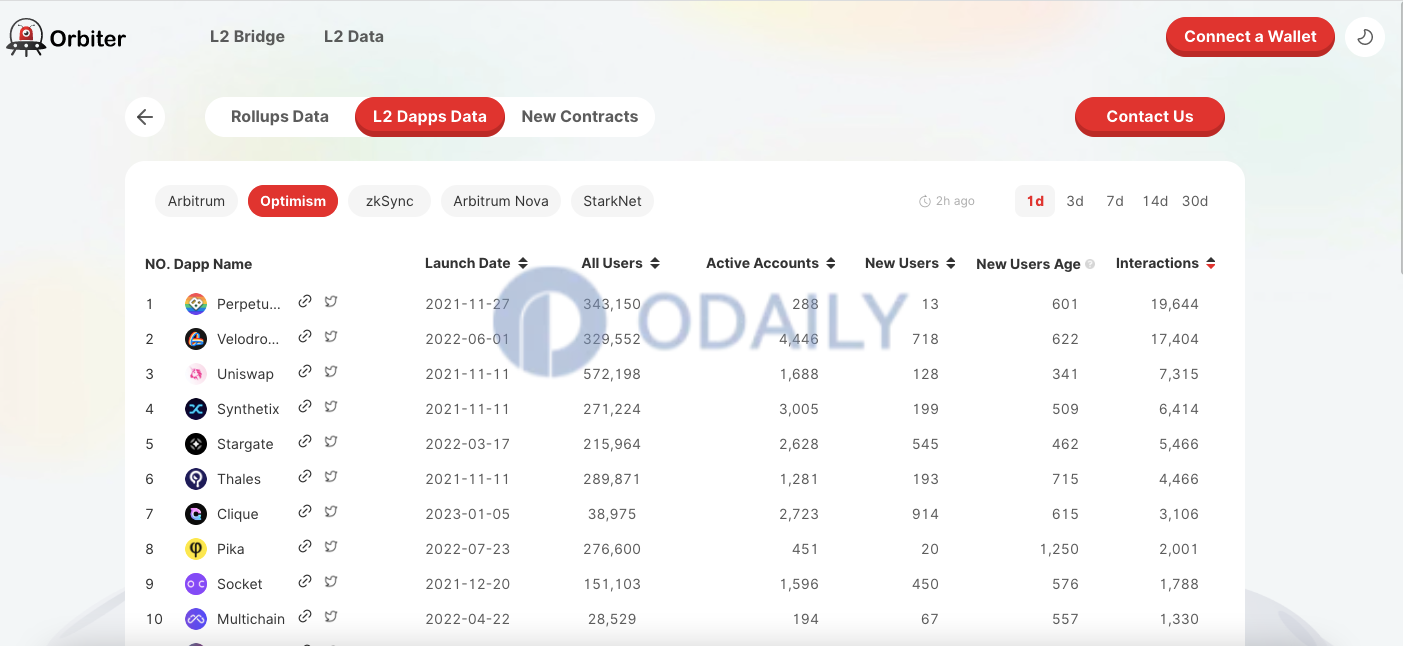
Task: Open Stargate Twitter icon
Action: click(x=331, y=441)
